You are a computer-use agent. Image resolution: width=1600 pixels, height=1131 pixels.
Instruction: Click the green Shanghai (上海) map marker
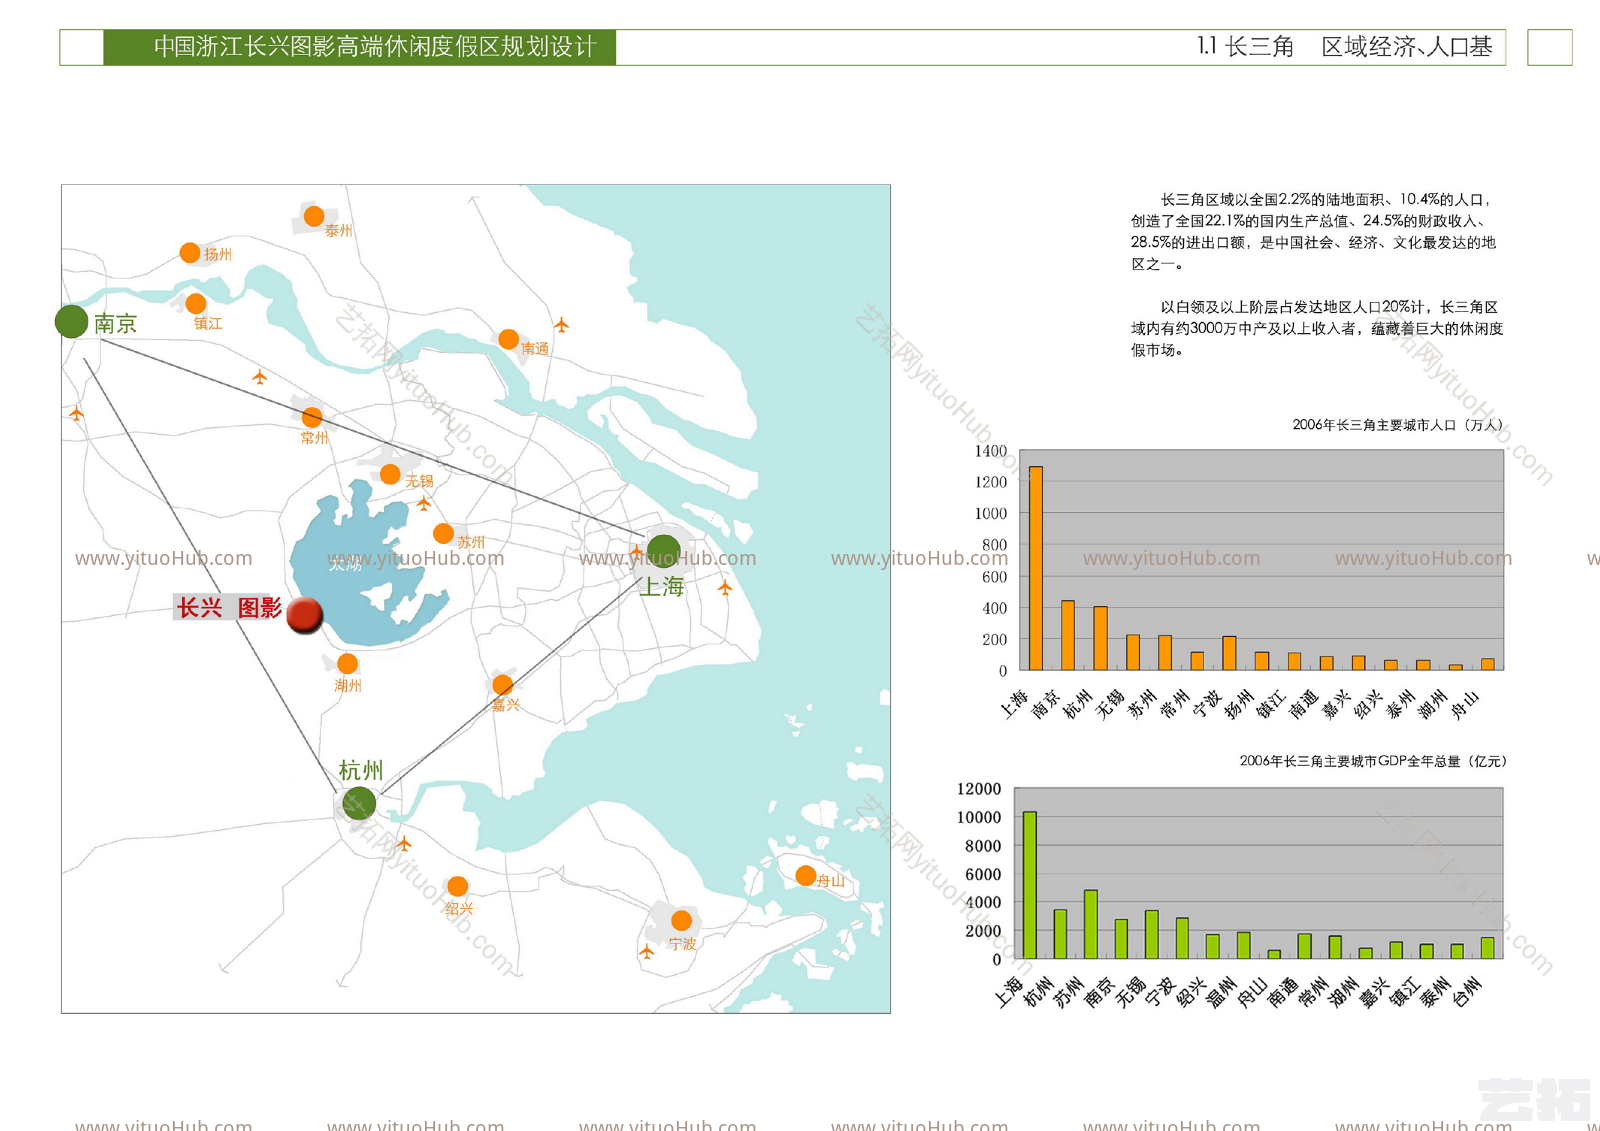click(664, 551)
